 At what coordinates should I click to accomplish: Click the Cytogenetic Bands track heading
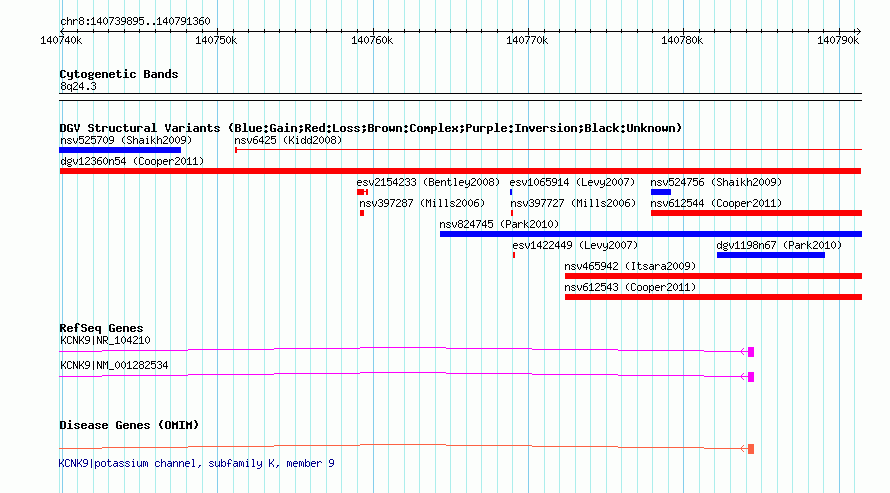click(119, 74)
